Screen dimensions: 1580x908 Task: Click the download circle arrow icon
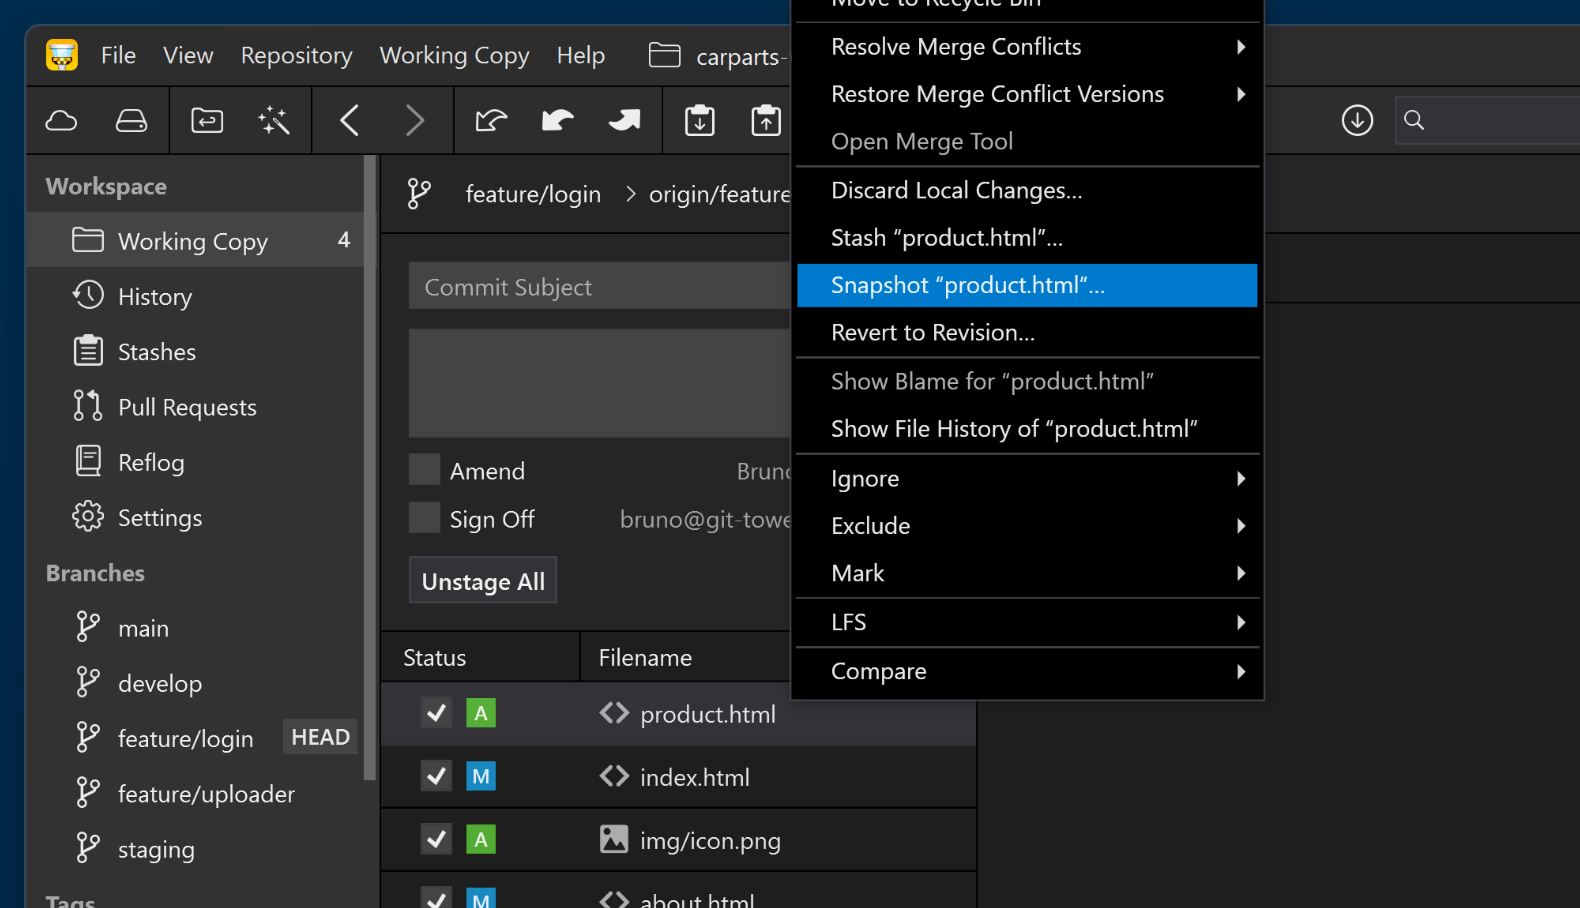[1356, 121]
